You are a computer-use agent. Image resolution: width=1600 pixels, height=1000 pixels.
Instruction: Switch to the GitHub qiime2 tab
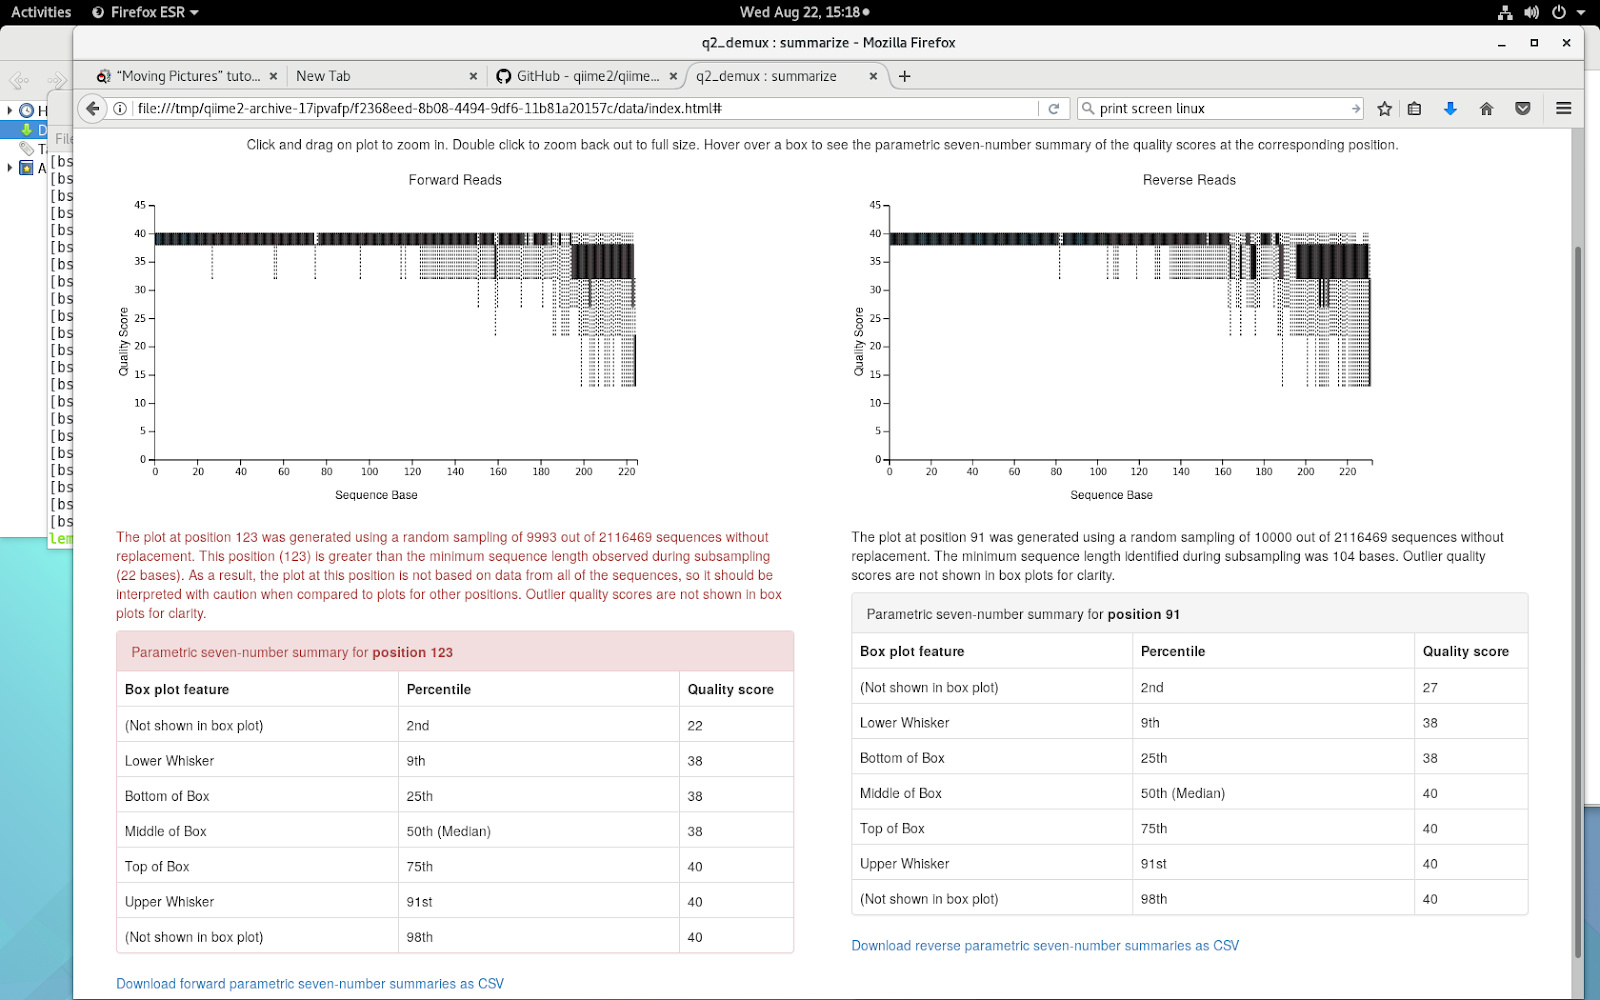[585, 76]
